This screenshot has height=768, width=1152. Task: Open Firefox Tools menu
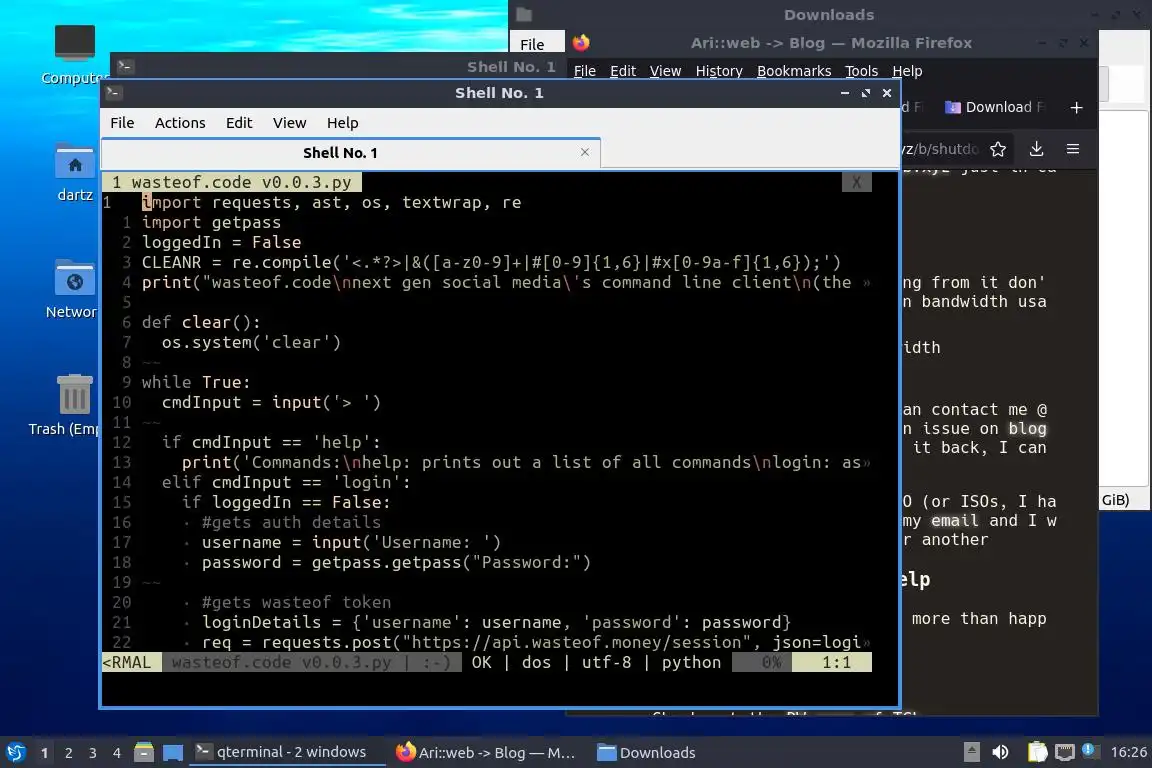tap(861, 71)
